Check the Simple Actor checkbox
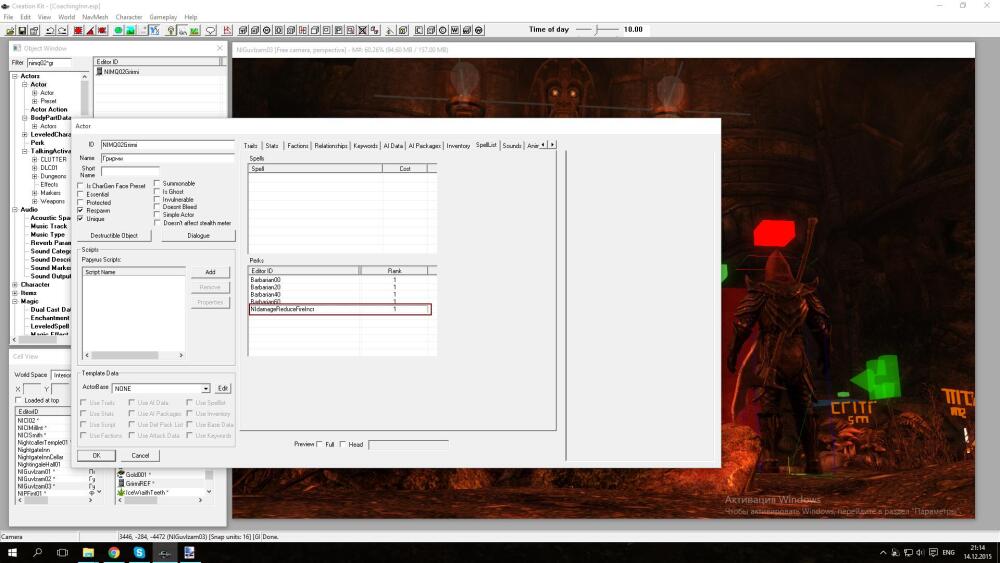This screenshot has width=1000, height=563. [157, 215]
